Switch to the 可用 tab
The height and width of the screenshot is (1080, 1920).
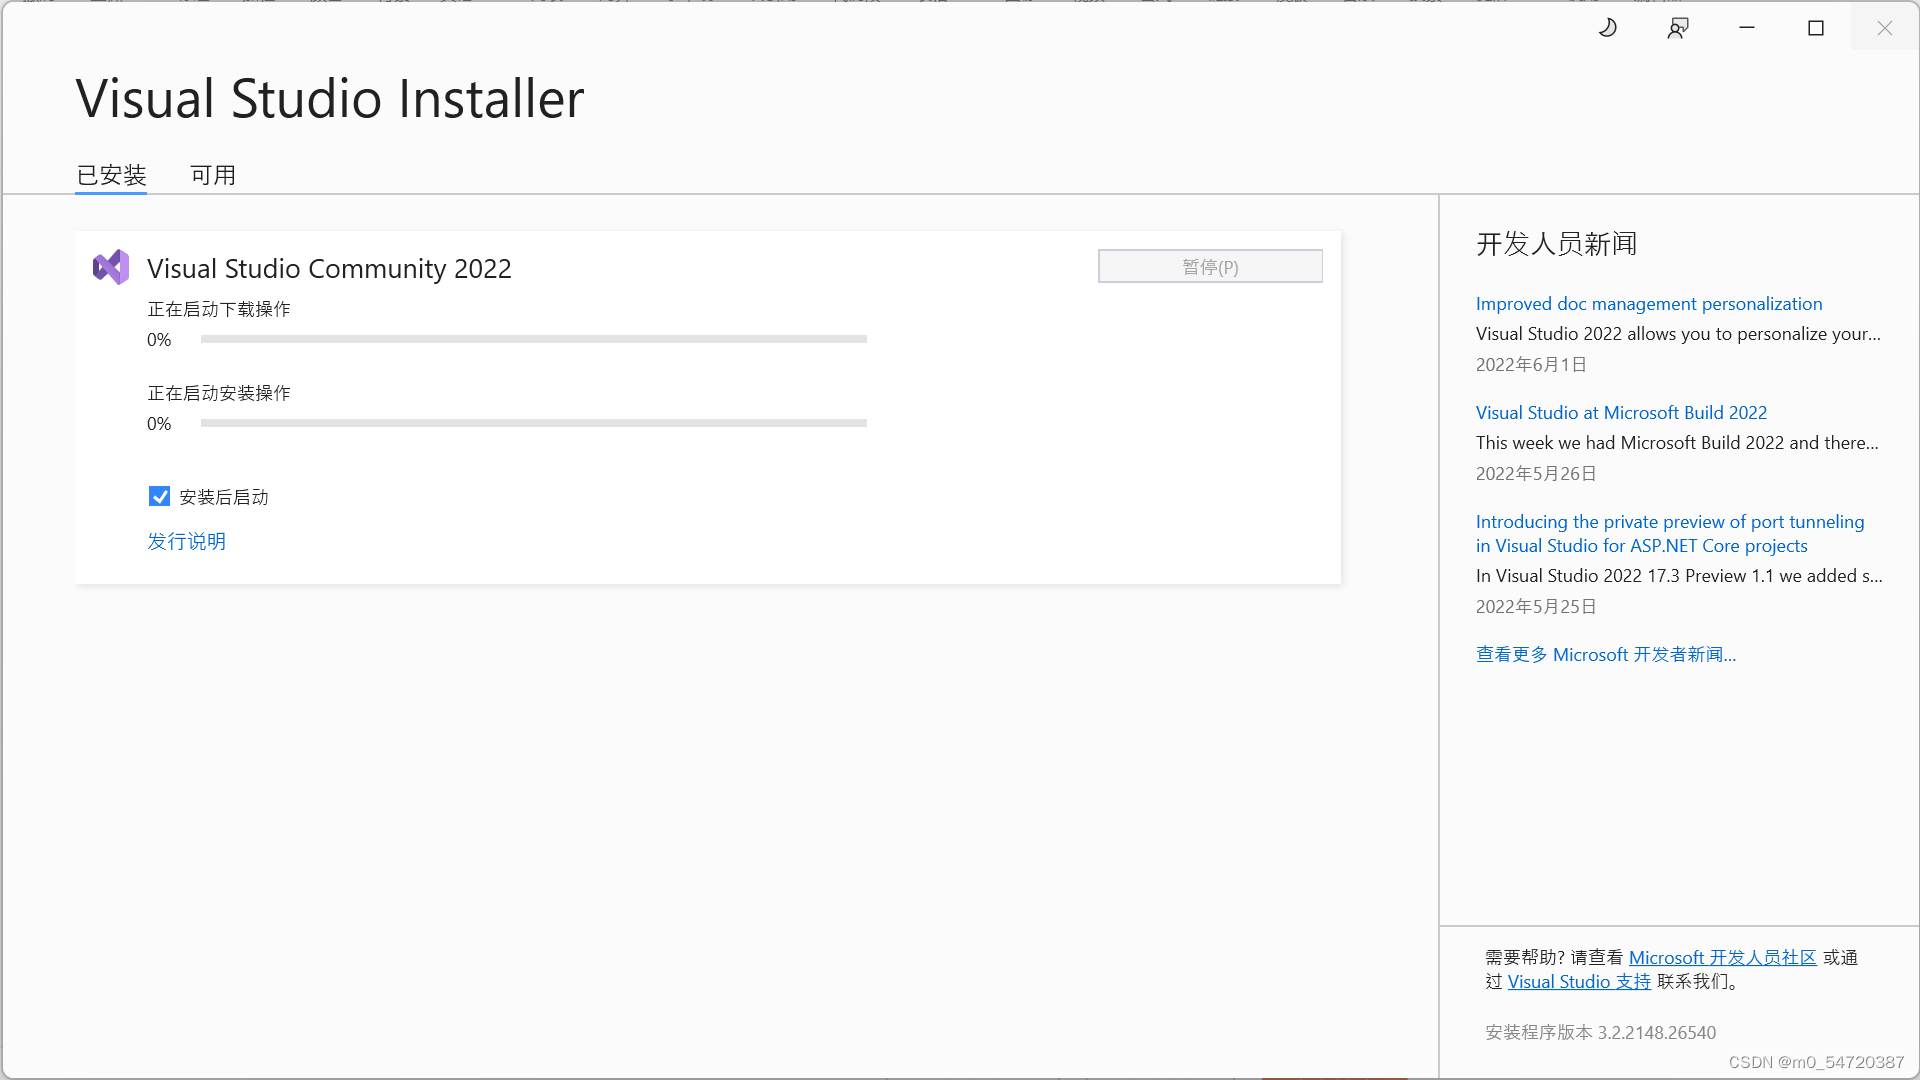213,175
